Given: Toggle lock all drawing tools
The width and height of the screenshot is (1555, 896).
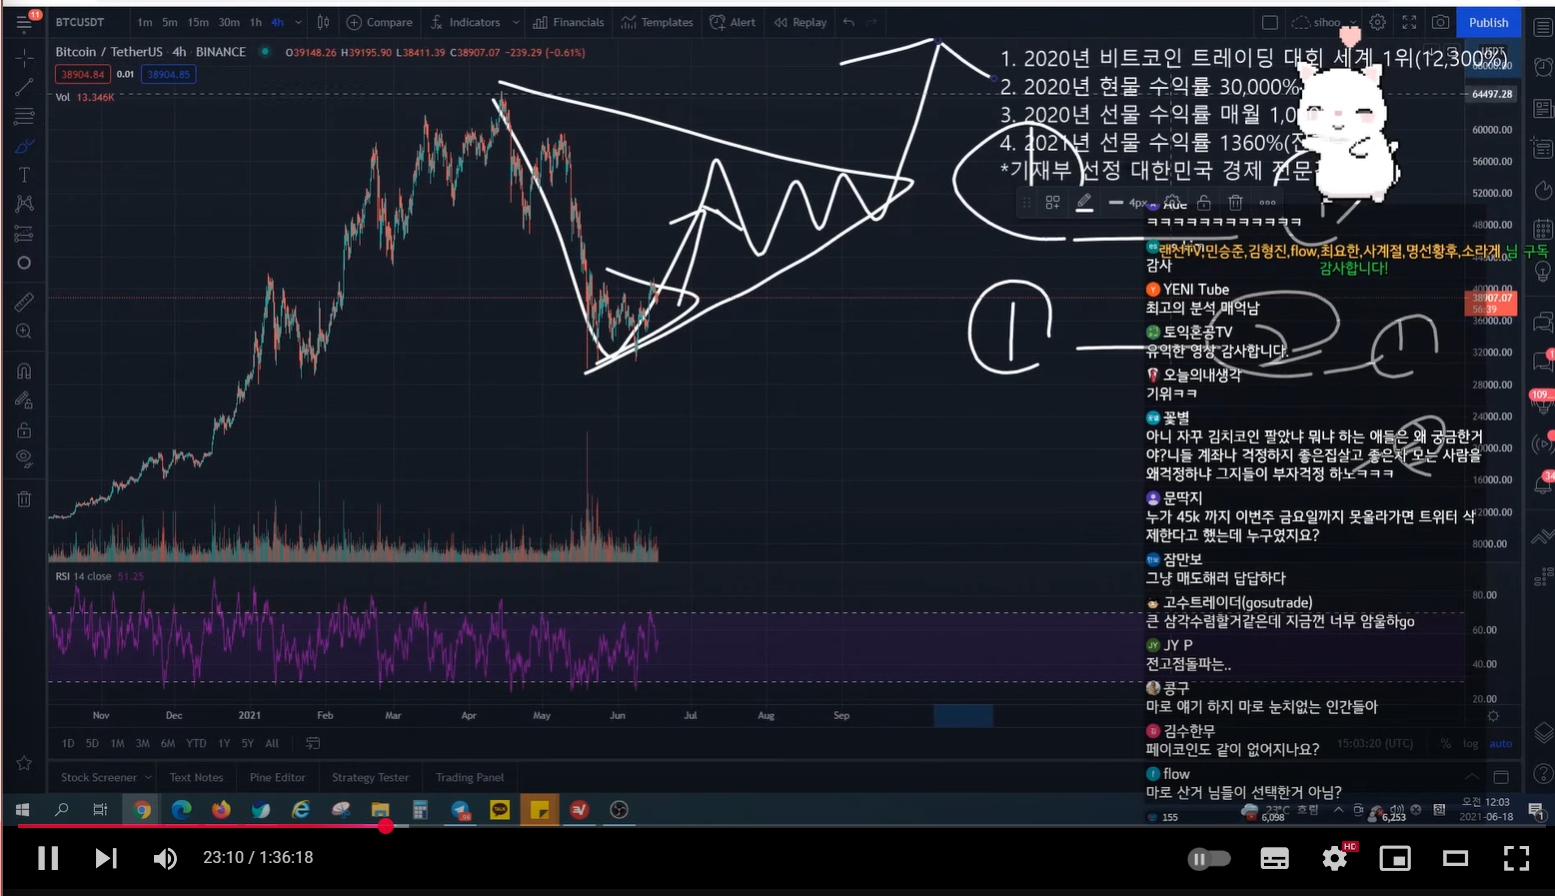Looking at the screenshot, I should pos(24,430).
